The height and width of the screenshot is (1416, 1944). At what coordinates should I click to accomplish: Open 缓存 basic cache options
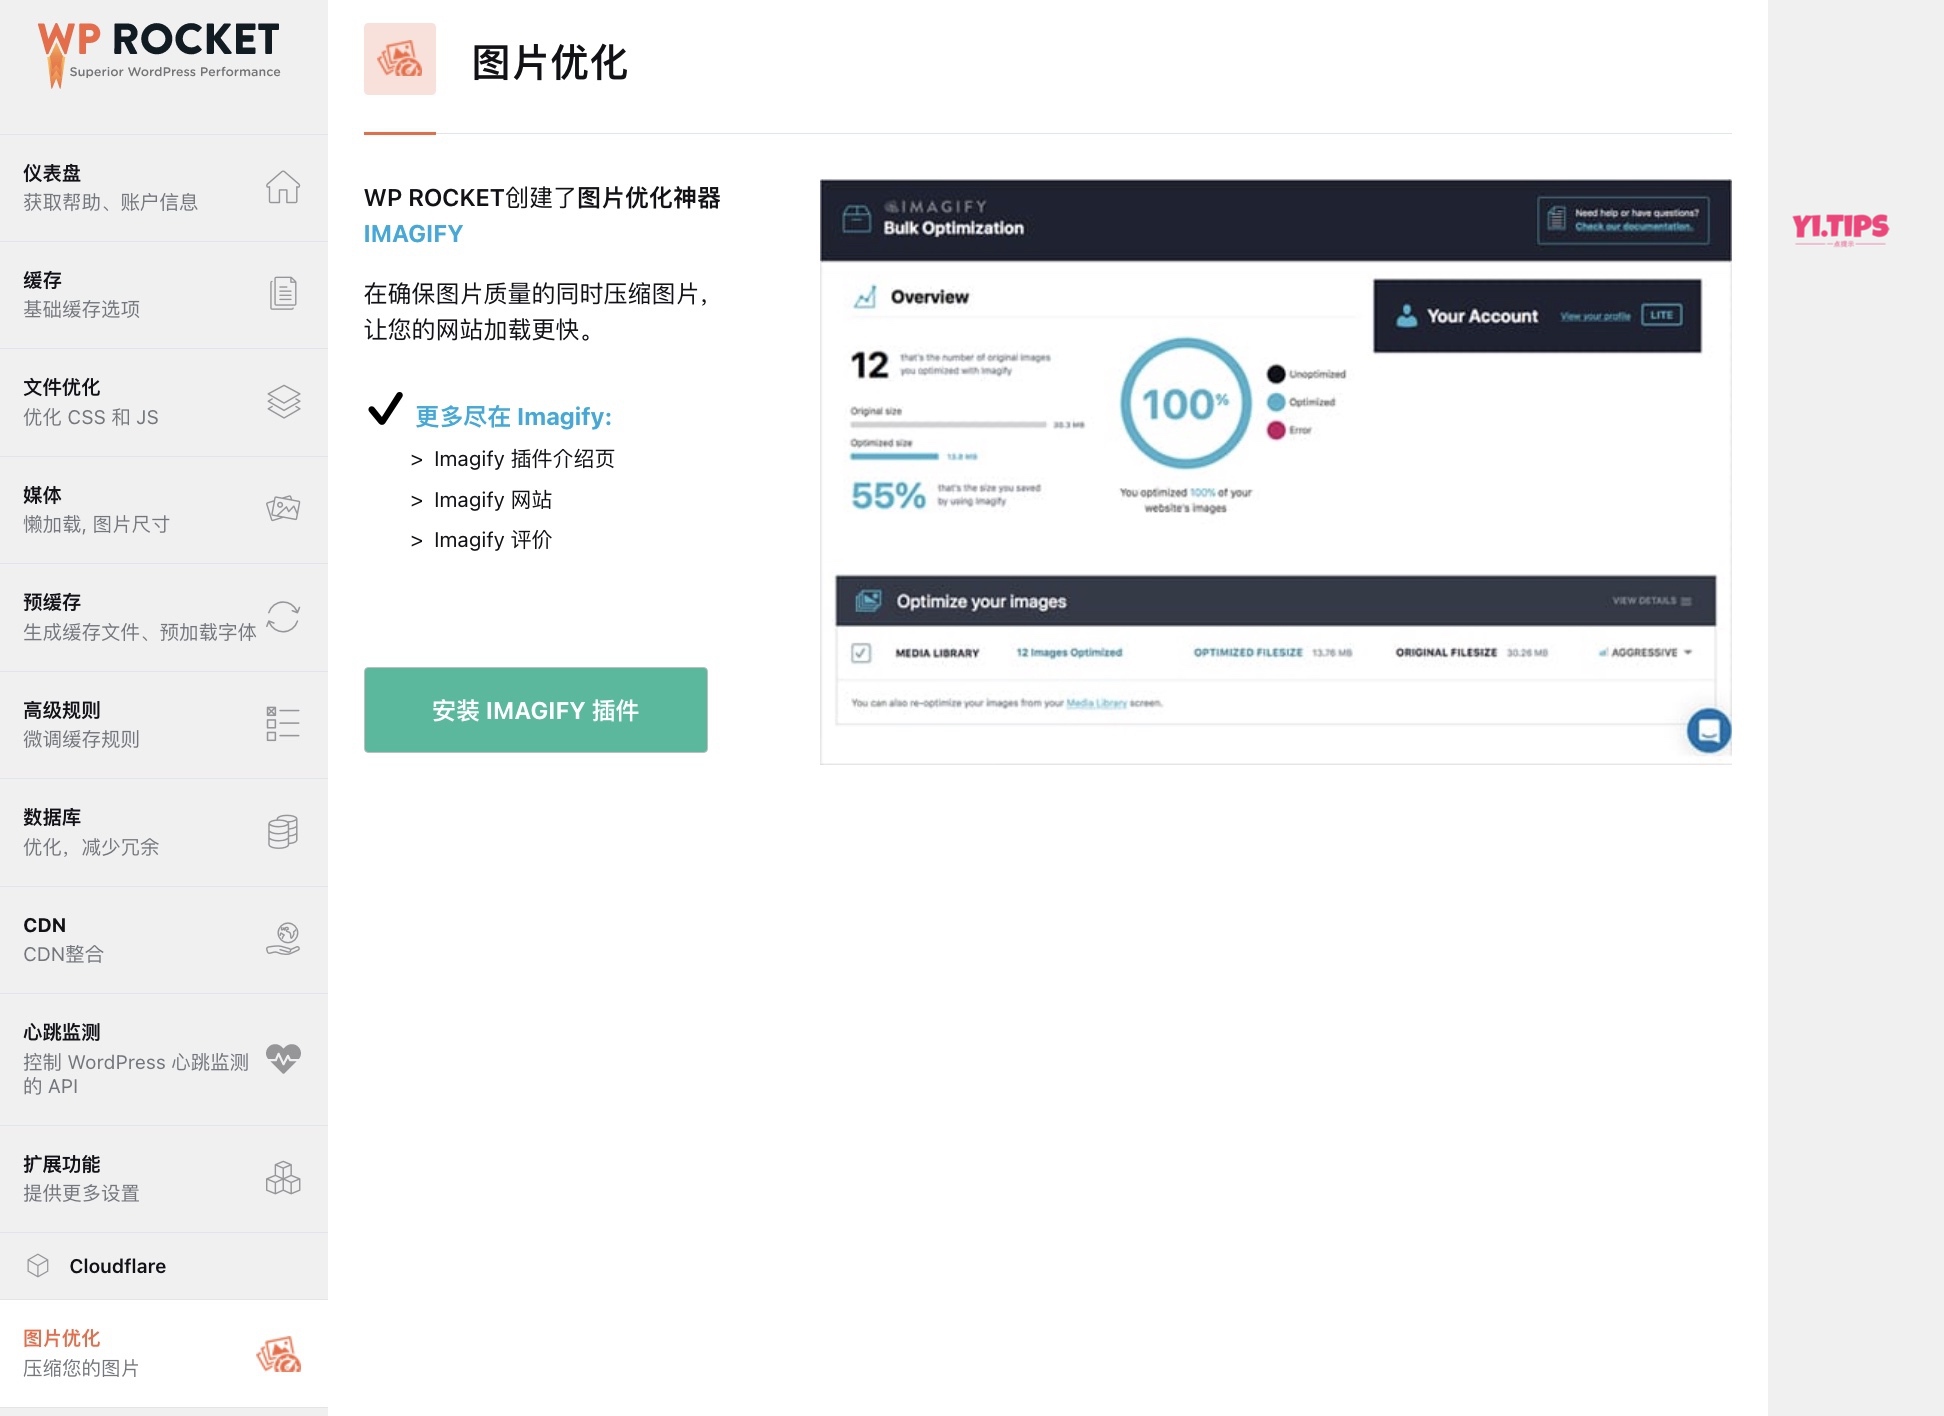(164, 295)
